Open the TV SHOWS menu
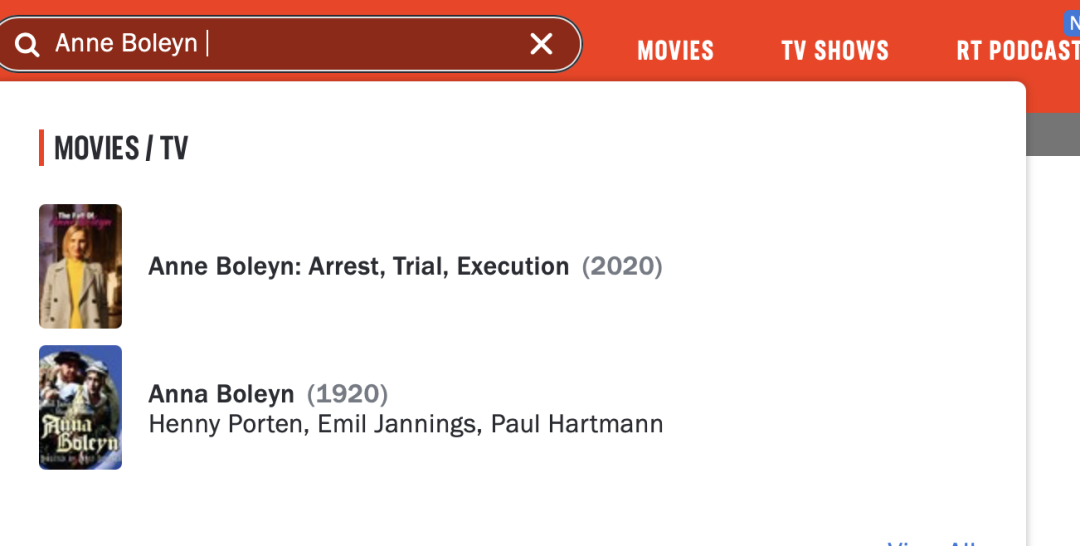1080x546 pixels. [835, 50]
